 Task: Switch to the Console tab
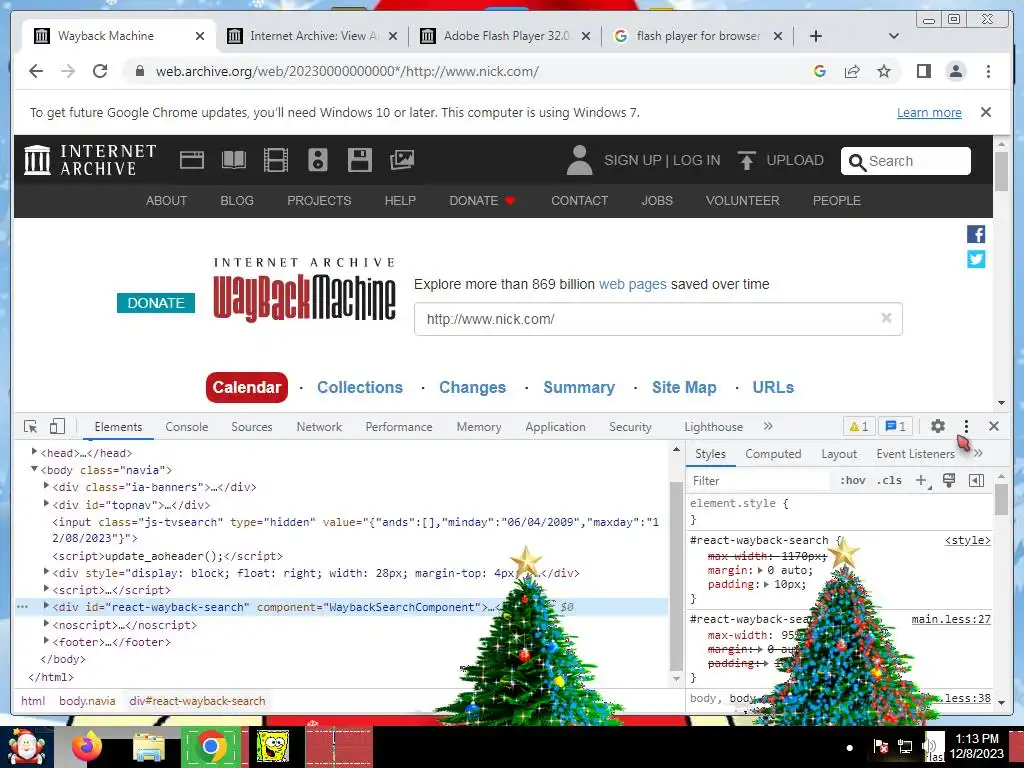pyautogui.click(x=187, y=426)
